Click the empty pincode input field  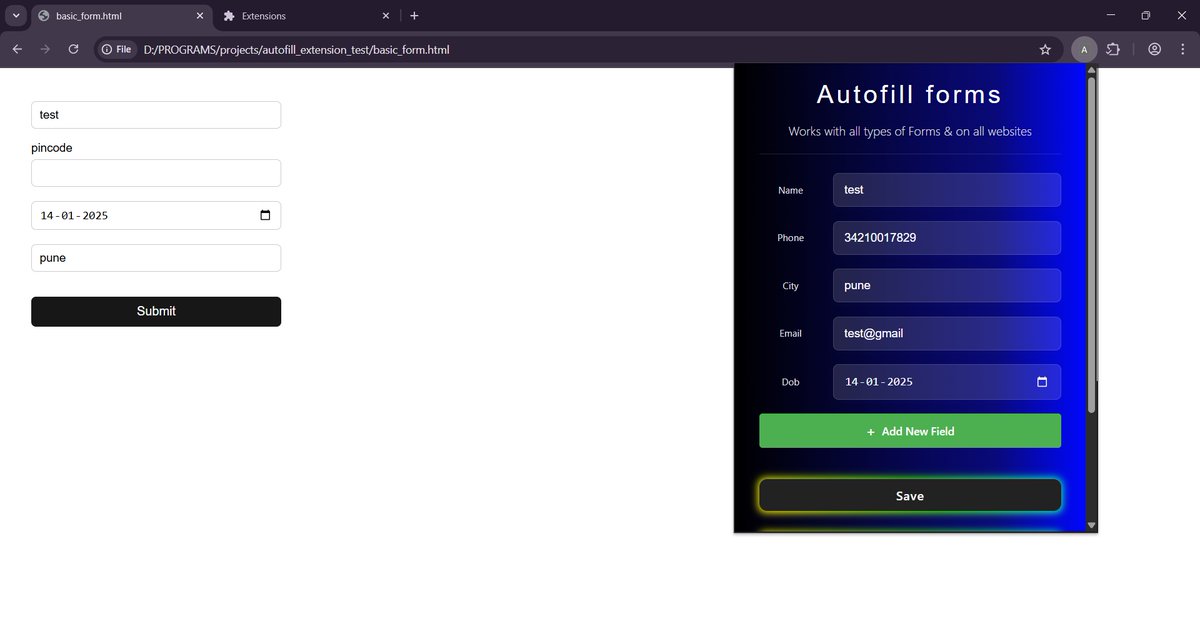[x=156, y=173]
